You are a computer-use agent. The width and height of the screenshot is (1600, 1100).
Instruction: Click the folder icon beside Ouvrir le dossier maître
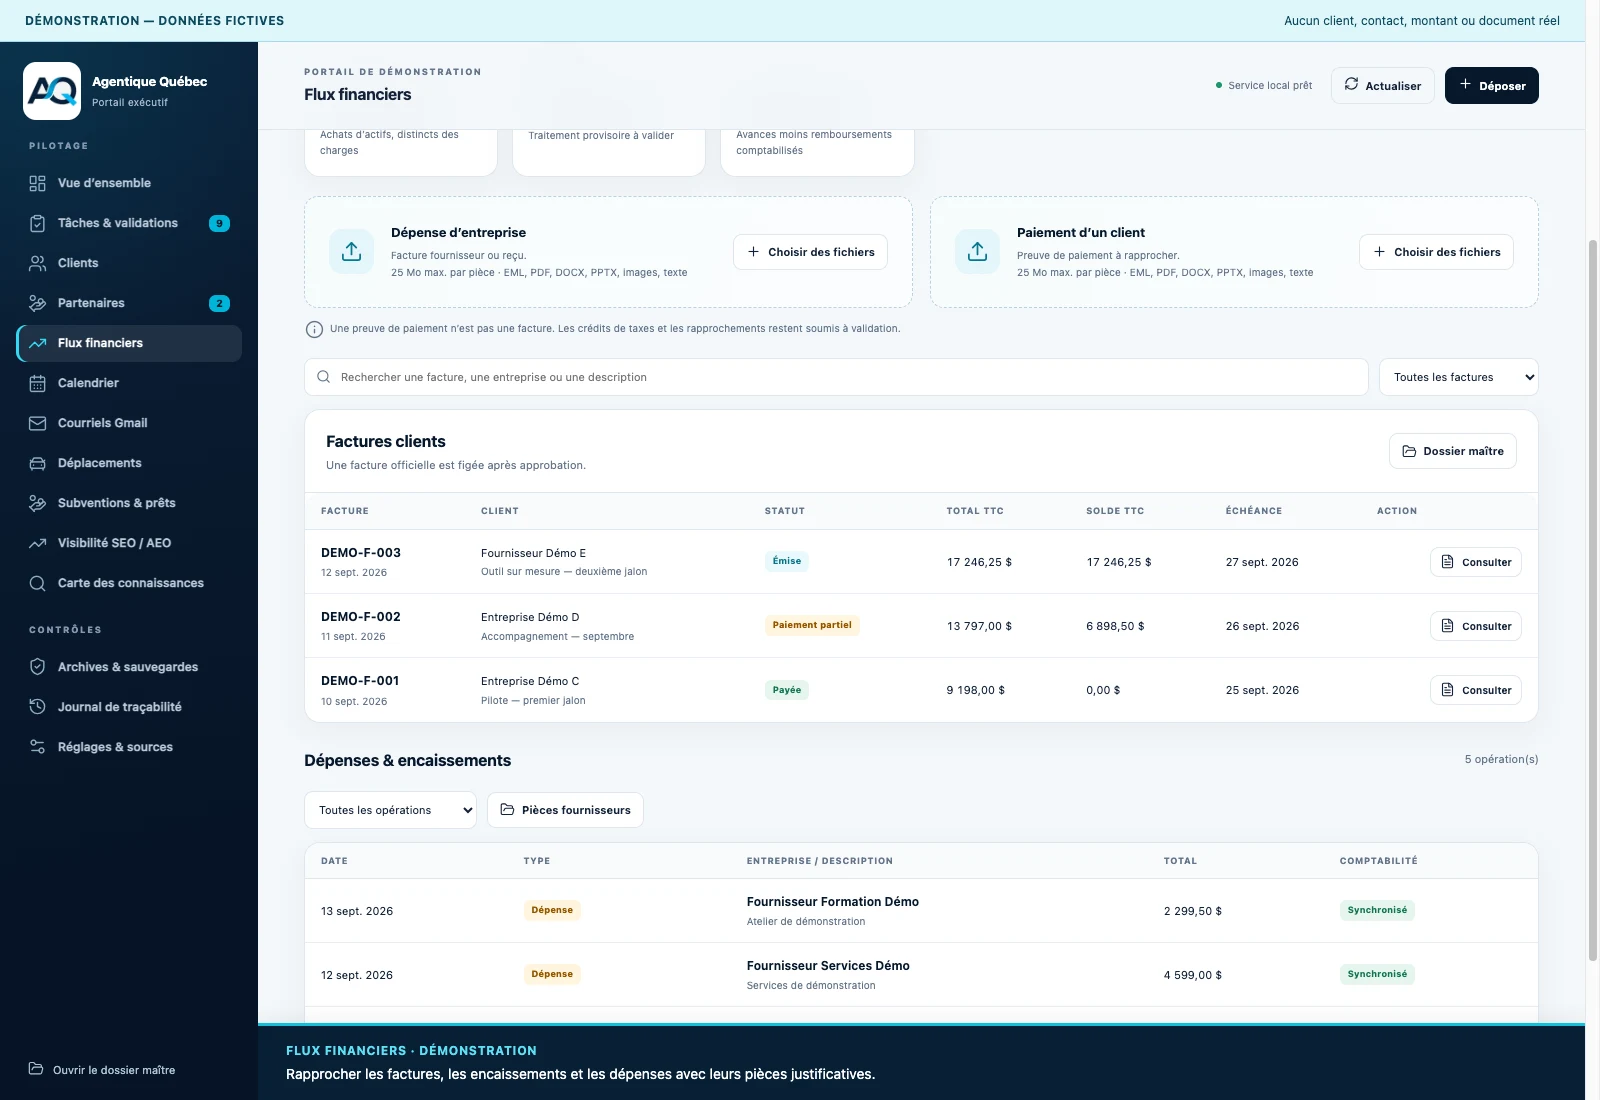36,1069
